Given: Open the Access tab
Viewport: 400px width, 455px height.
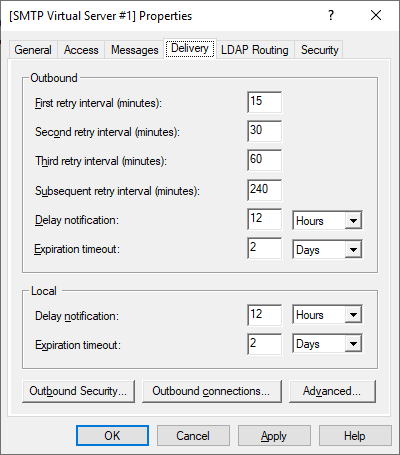Looking at the screenshot, I should 81,50.
